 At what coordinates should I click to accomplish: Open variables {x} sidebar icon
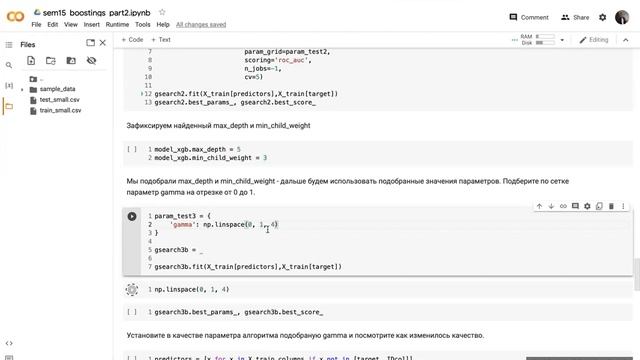point(9,85)
